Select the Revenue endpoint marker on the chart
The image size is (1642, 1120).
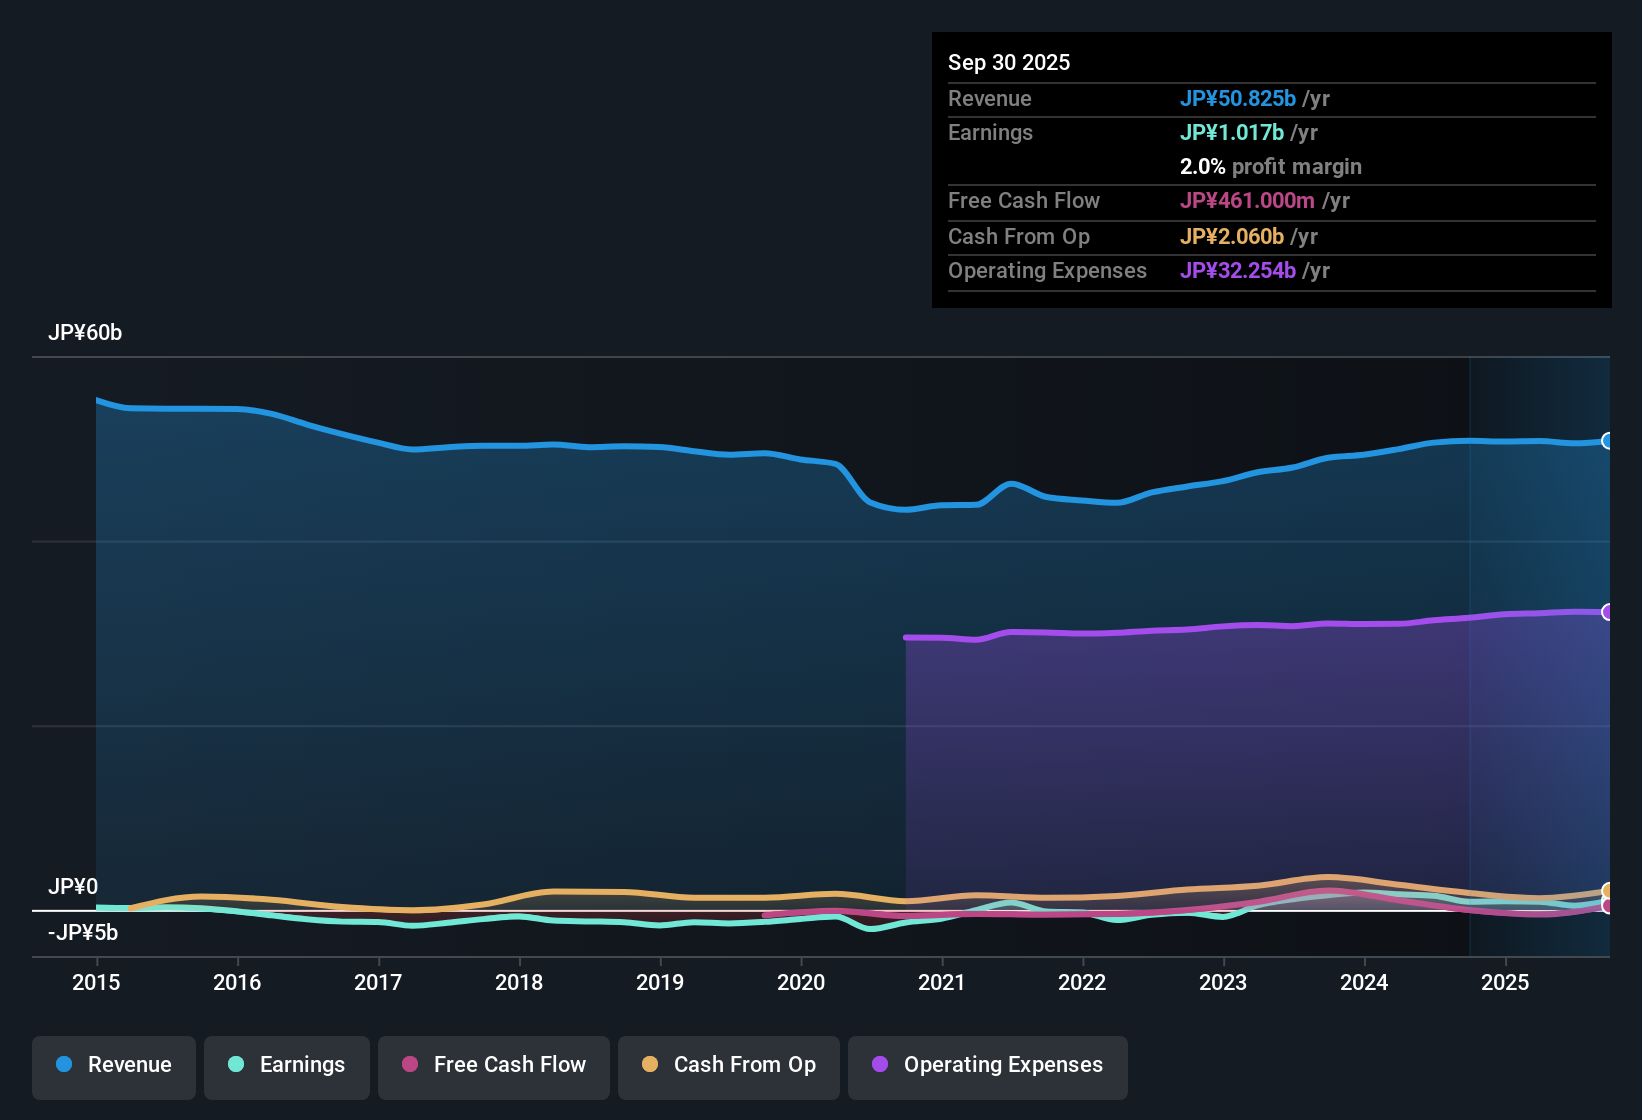pos(1608,441)
